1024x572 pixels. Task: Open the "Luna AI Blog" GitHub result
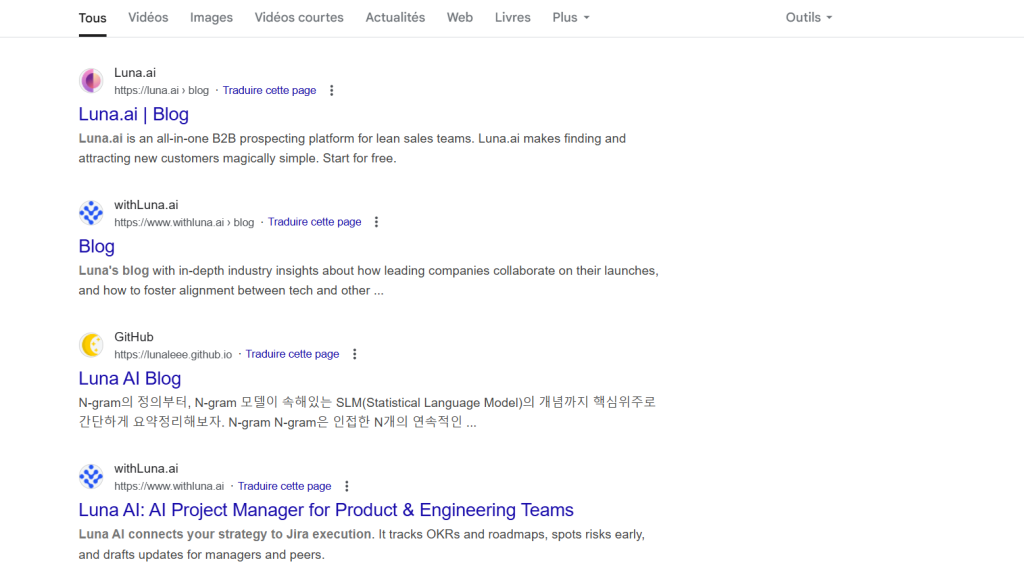click(x=129, y=379)
